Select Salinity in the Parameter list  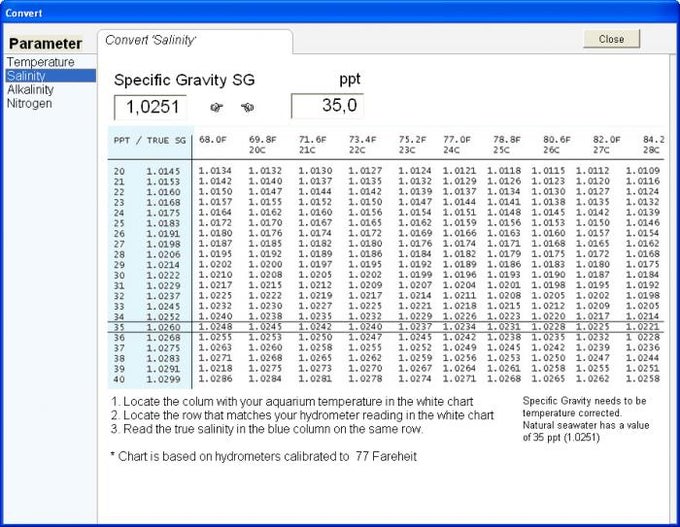coord(50,75)
